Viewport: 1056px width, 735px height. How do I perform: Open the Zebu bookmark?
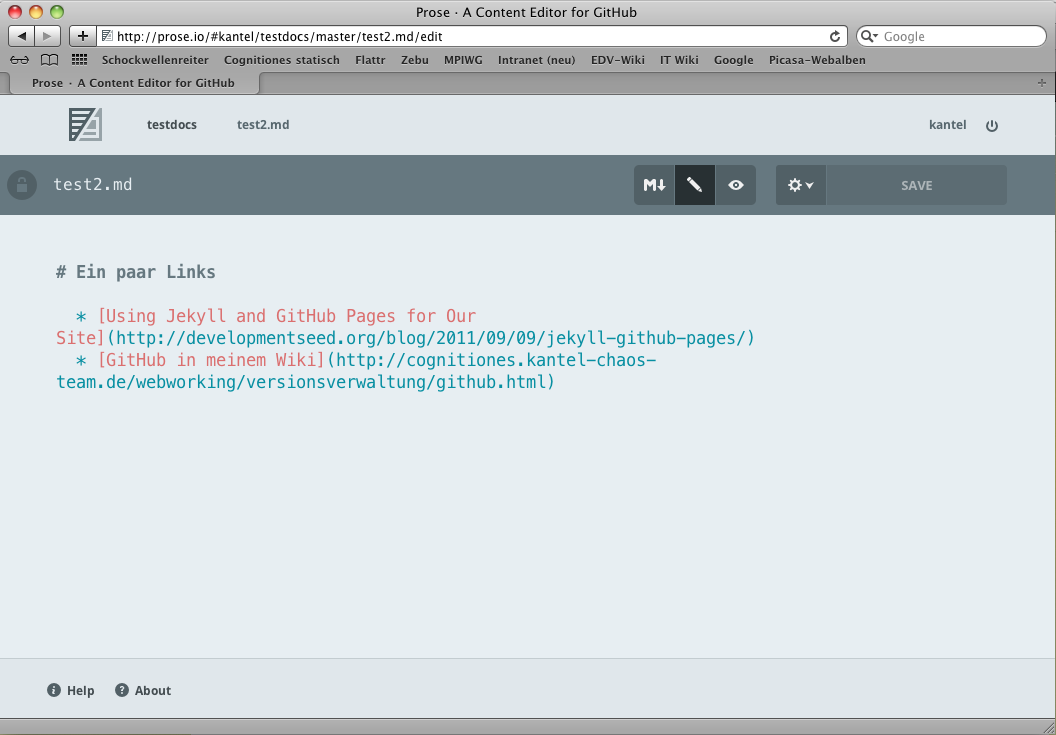point(415,60)
